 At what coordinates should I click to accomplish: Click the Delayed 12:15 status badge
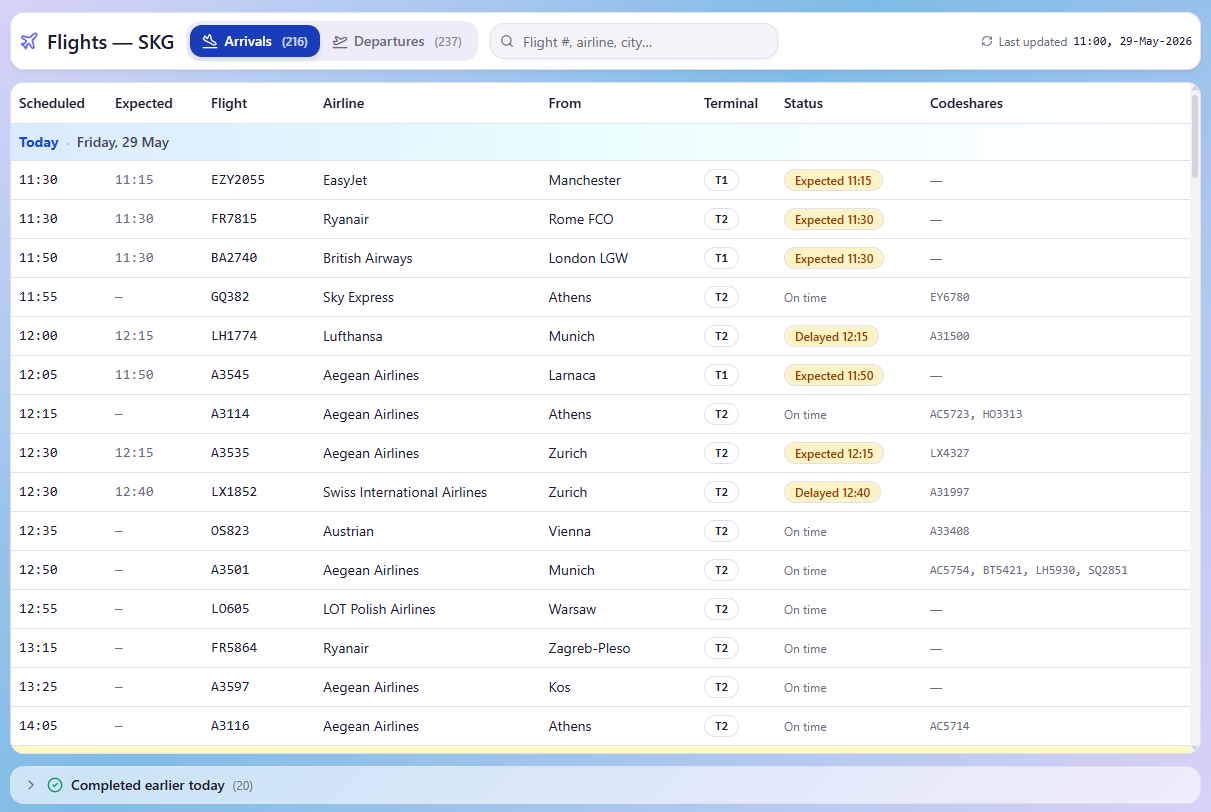(x=831, y=337)
